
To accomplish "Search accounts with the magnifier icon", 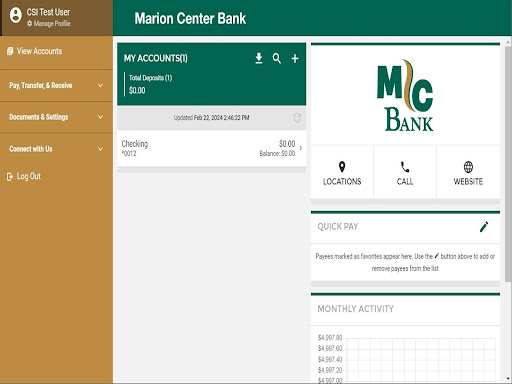I will pos(277,58).
